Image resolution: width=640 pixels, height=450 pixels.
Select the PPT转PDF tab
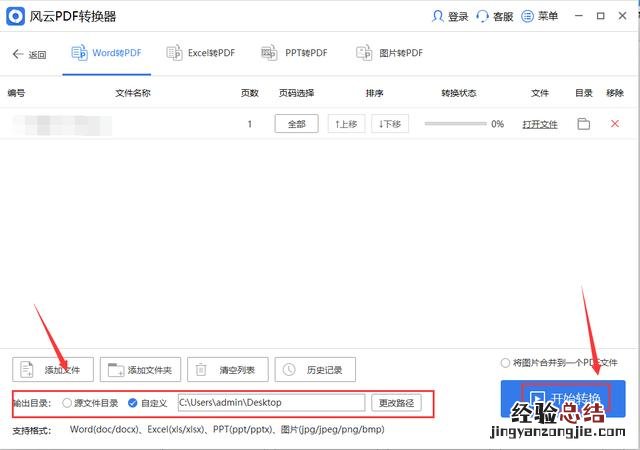point(293,53)
